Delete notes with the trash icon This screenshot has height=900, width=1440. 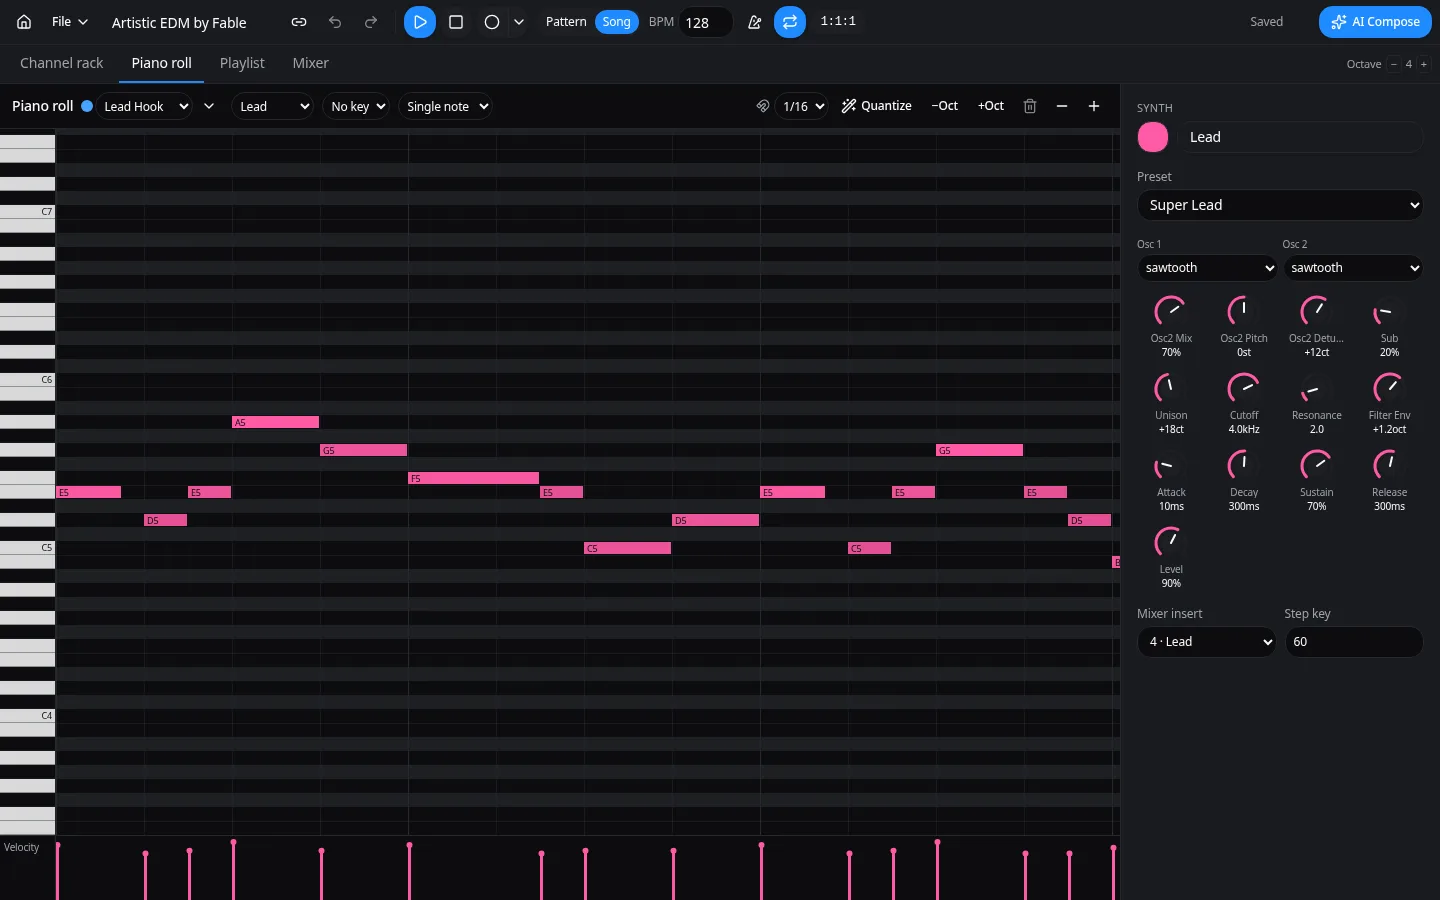[1030, 106]
